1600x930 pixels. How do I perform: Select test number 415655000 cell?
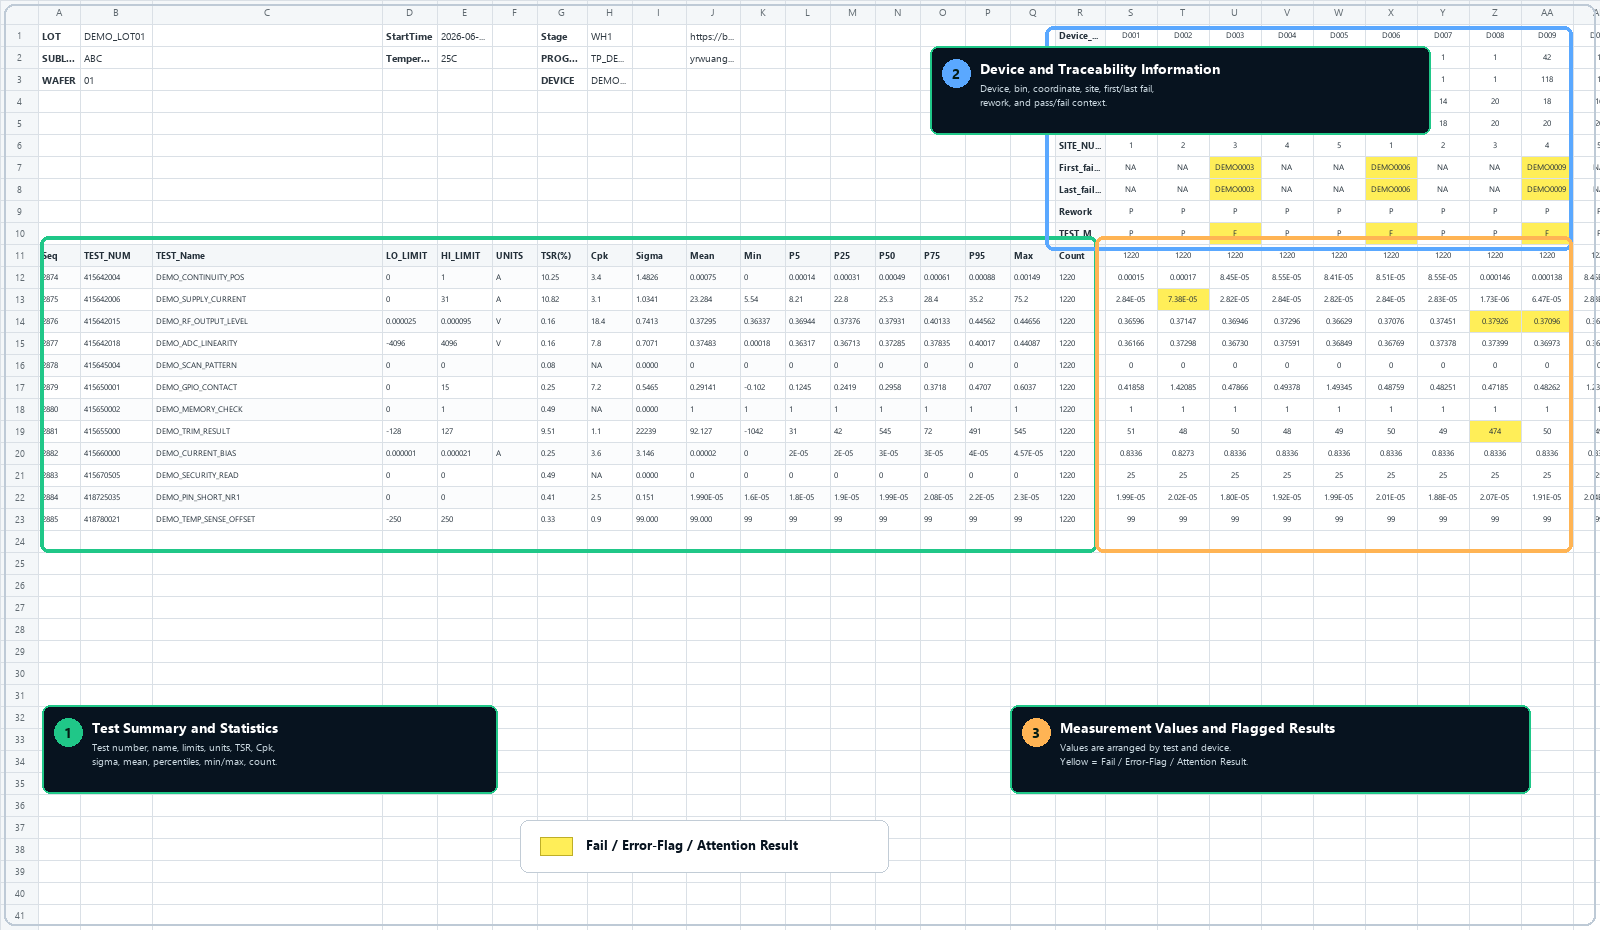[x=116, y=432]
